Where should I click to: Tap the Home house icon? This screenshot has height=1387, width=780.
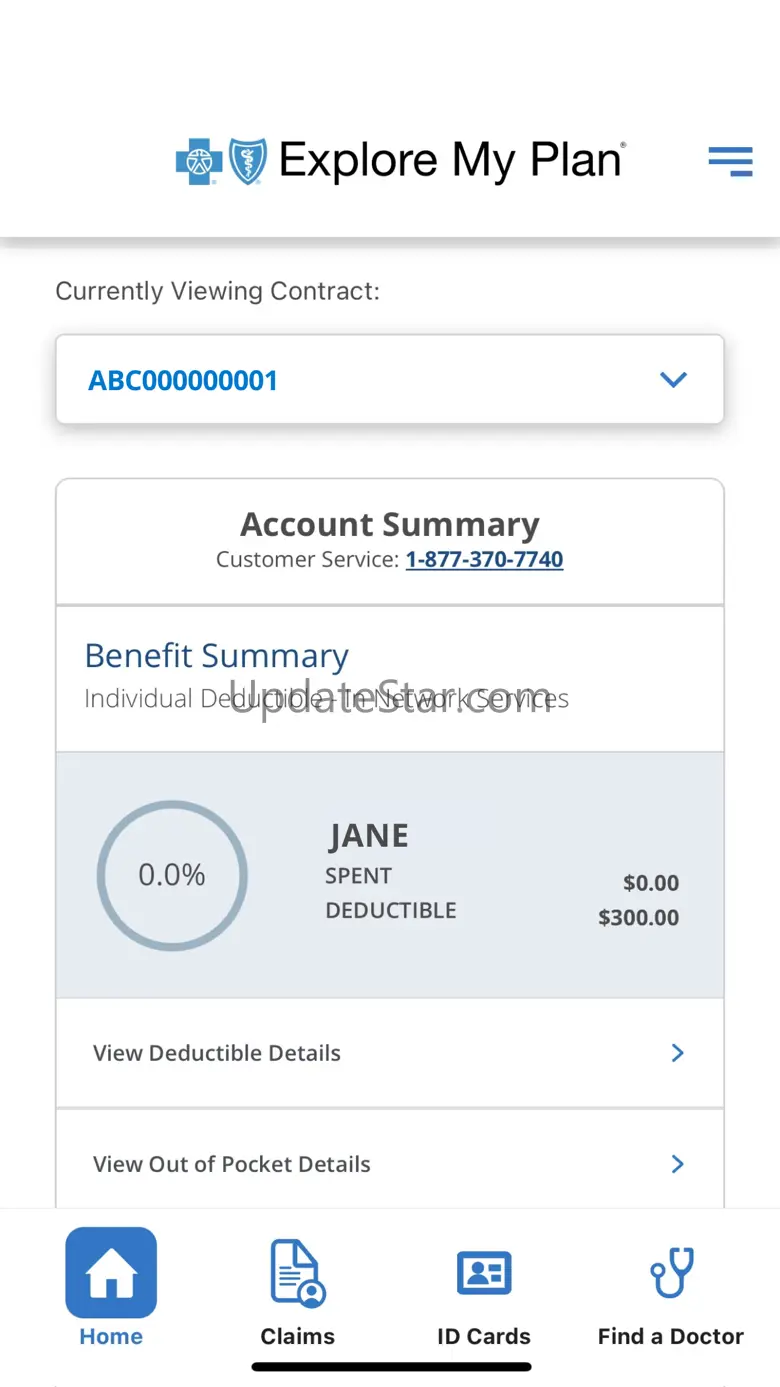point(111,1272)
